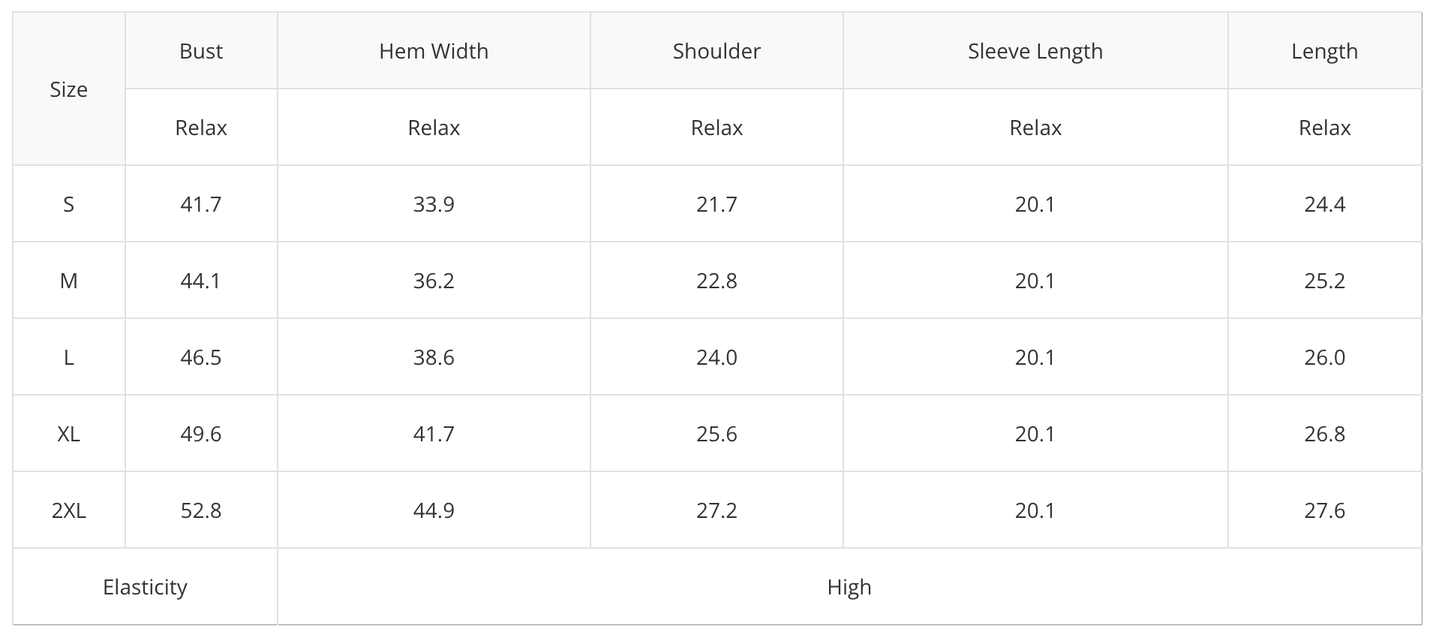Click the Relax subheader under Bust
The width and height of the screenshot is (1445, 638).
201,128
